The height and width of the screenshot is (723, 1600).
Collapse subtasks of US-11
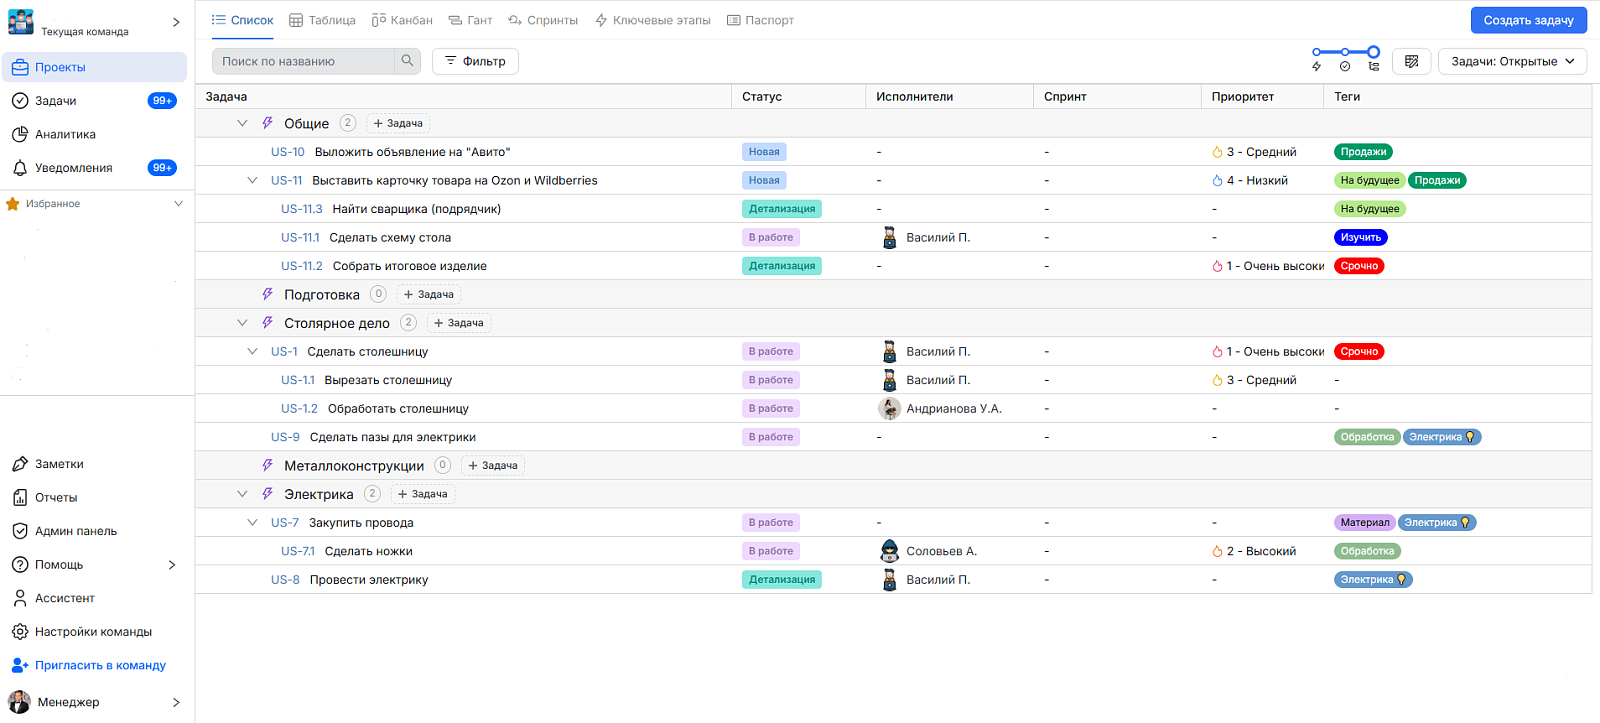click(252, 180)
